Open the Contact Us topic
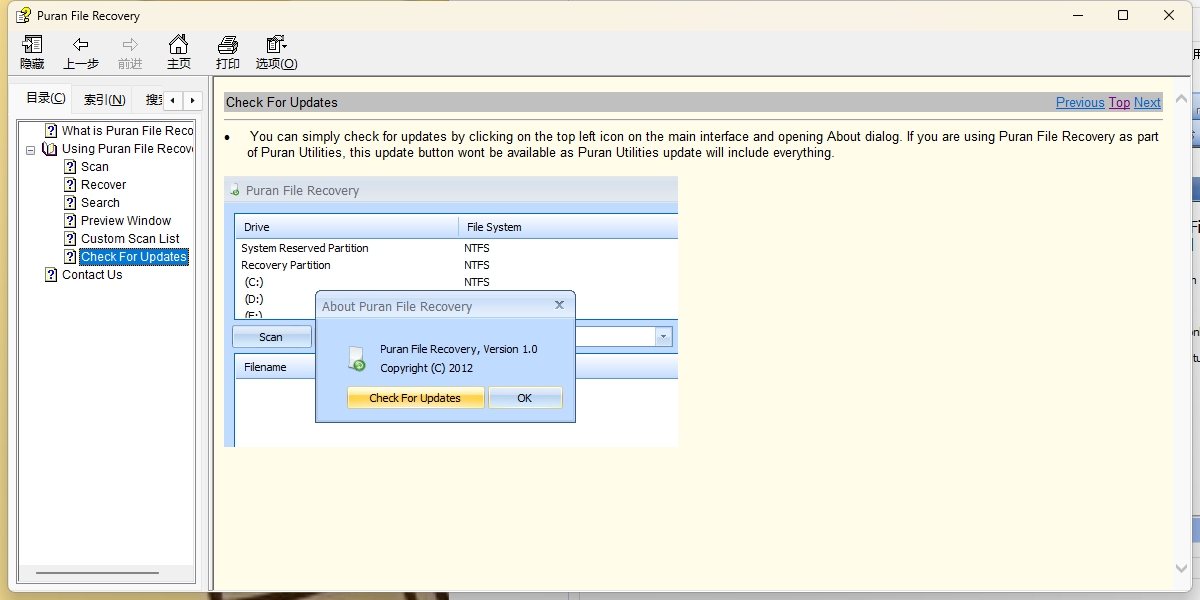The width and height of the screenshot is (1200, 600). coord(92,275)
